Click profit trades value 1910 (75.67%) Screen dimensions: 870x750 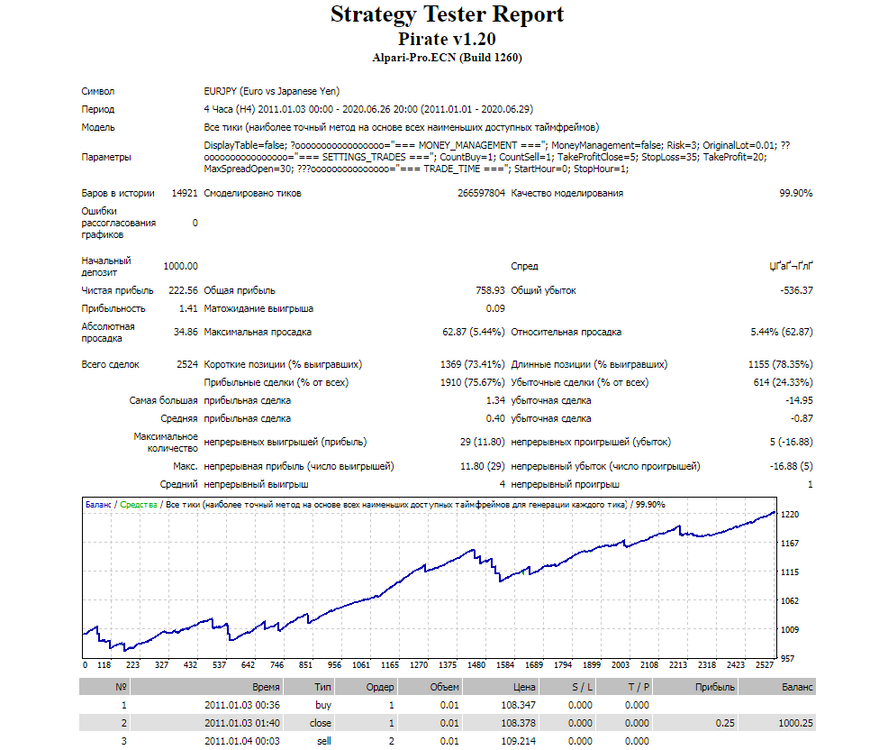point(472,382)
